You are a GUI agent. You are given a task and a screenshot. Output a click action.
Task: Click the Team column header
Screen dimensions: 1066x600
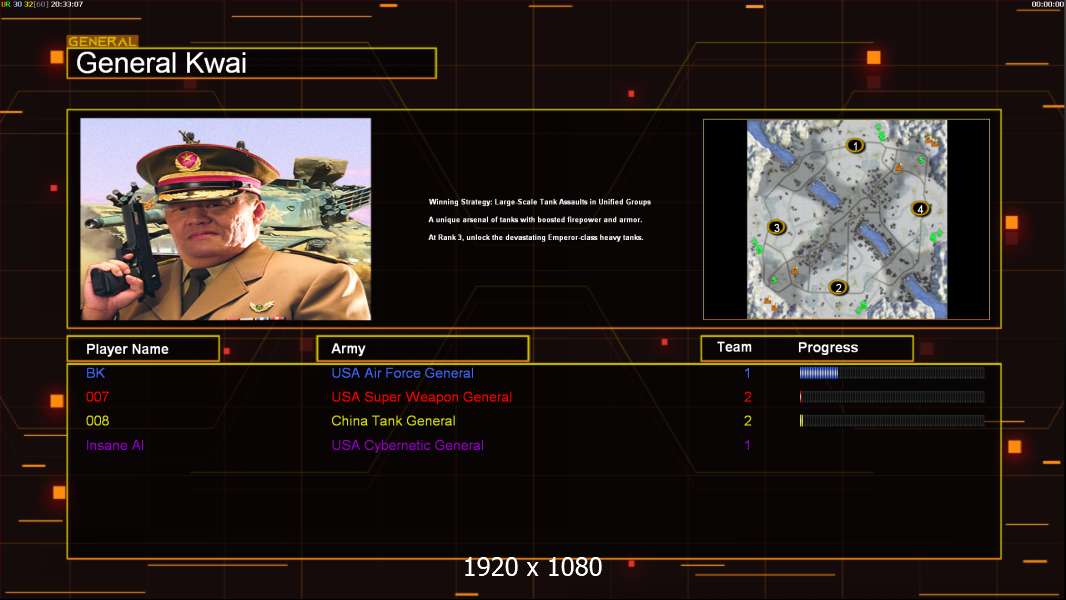[x=734, y=347]
